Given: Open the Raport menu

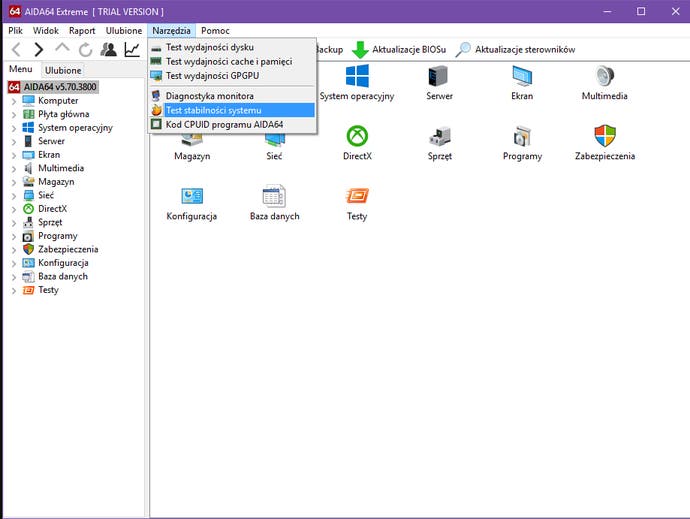Looking at the screenshot, I should coord(82,30).
